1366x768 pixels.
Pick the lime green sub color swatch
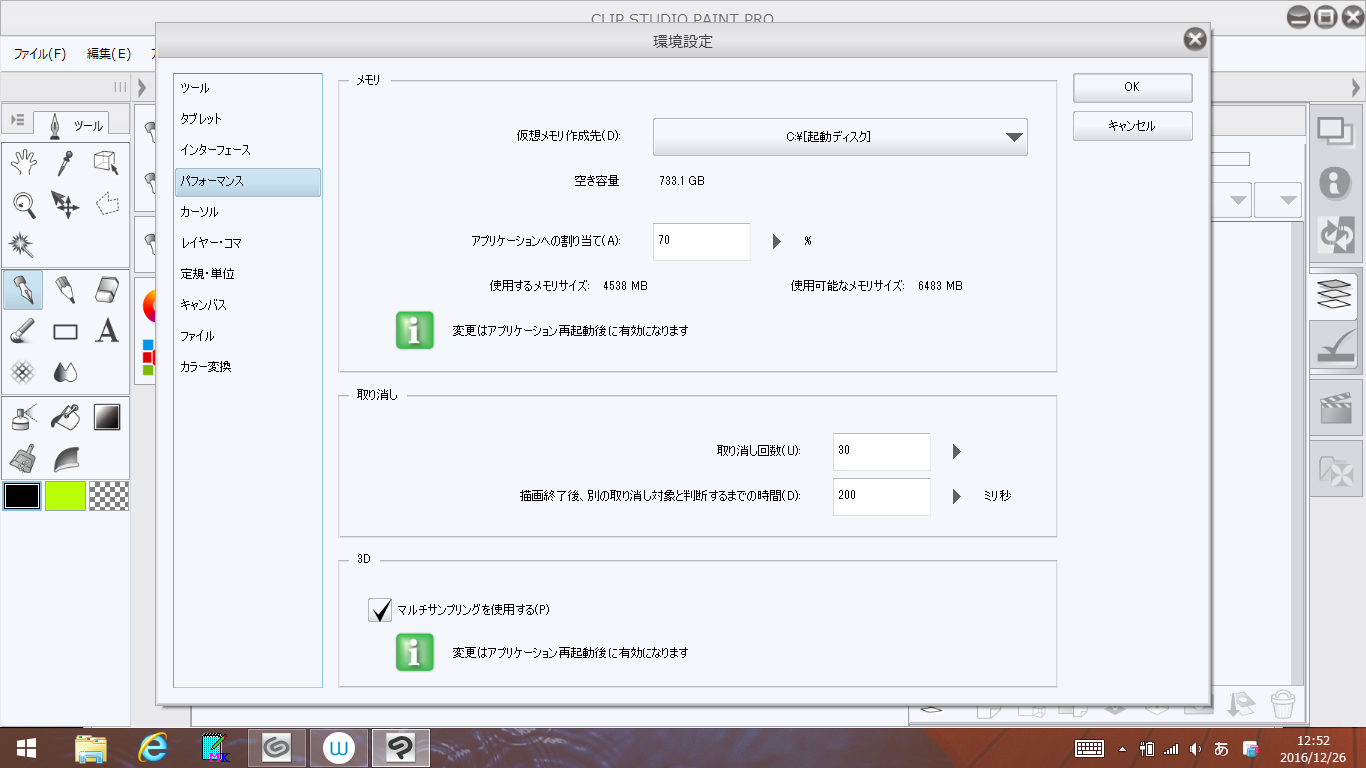pyautogui.click(x=65, y=496)
